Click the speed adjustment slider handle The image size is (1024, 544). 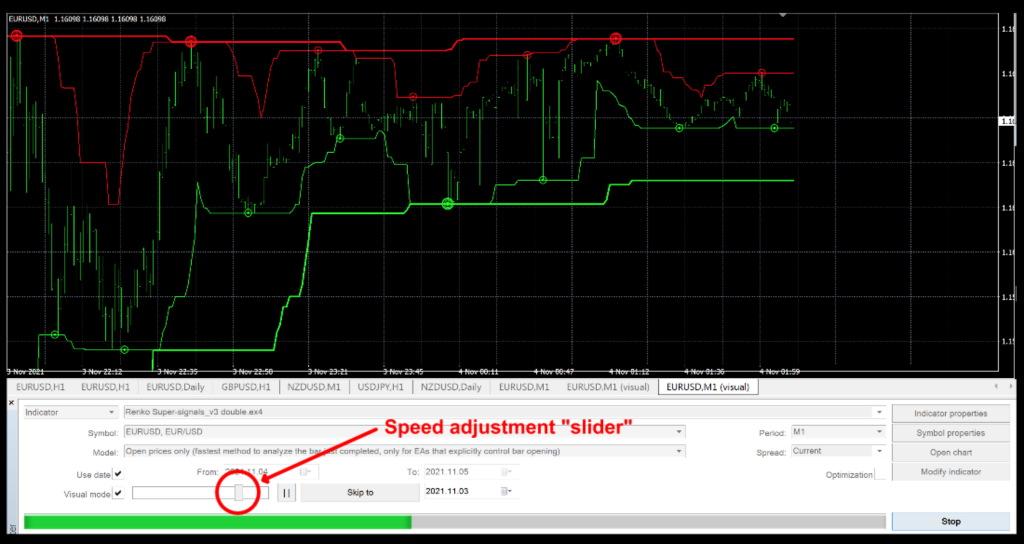tap(239, 492)
